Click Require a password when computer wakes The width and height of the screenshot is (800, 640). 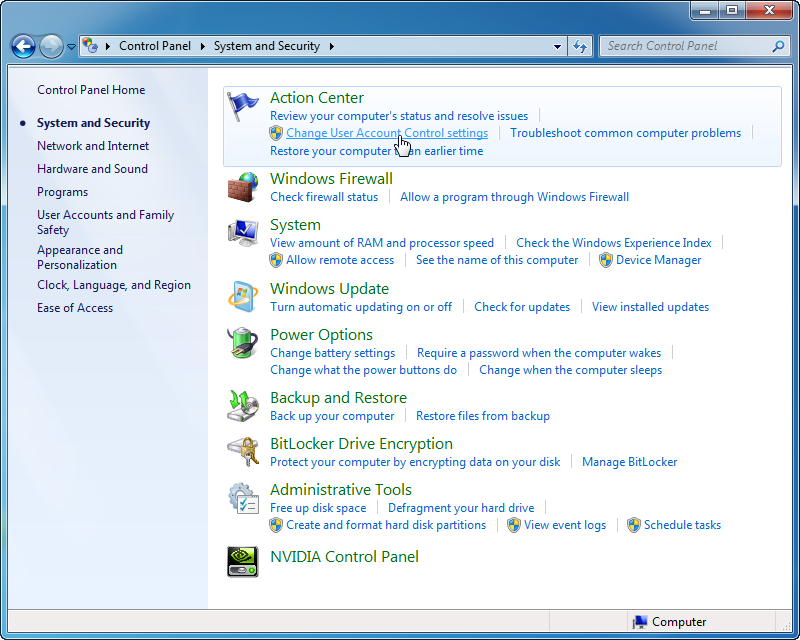coord(539,353)
